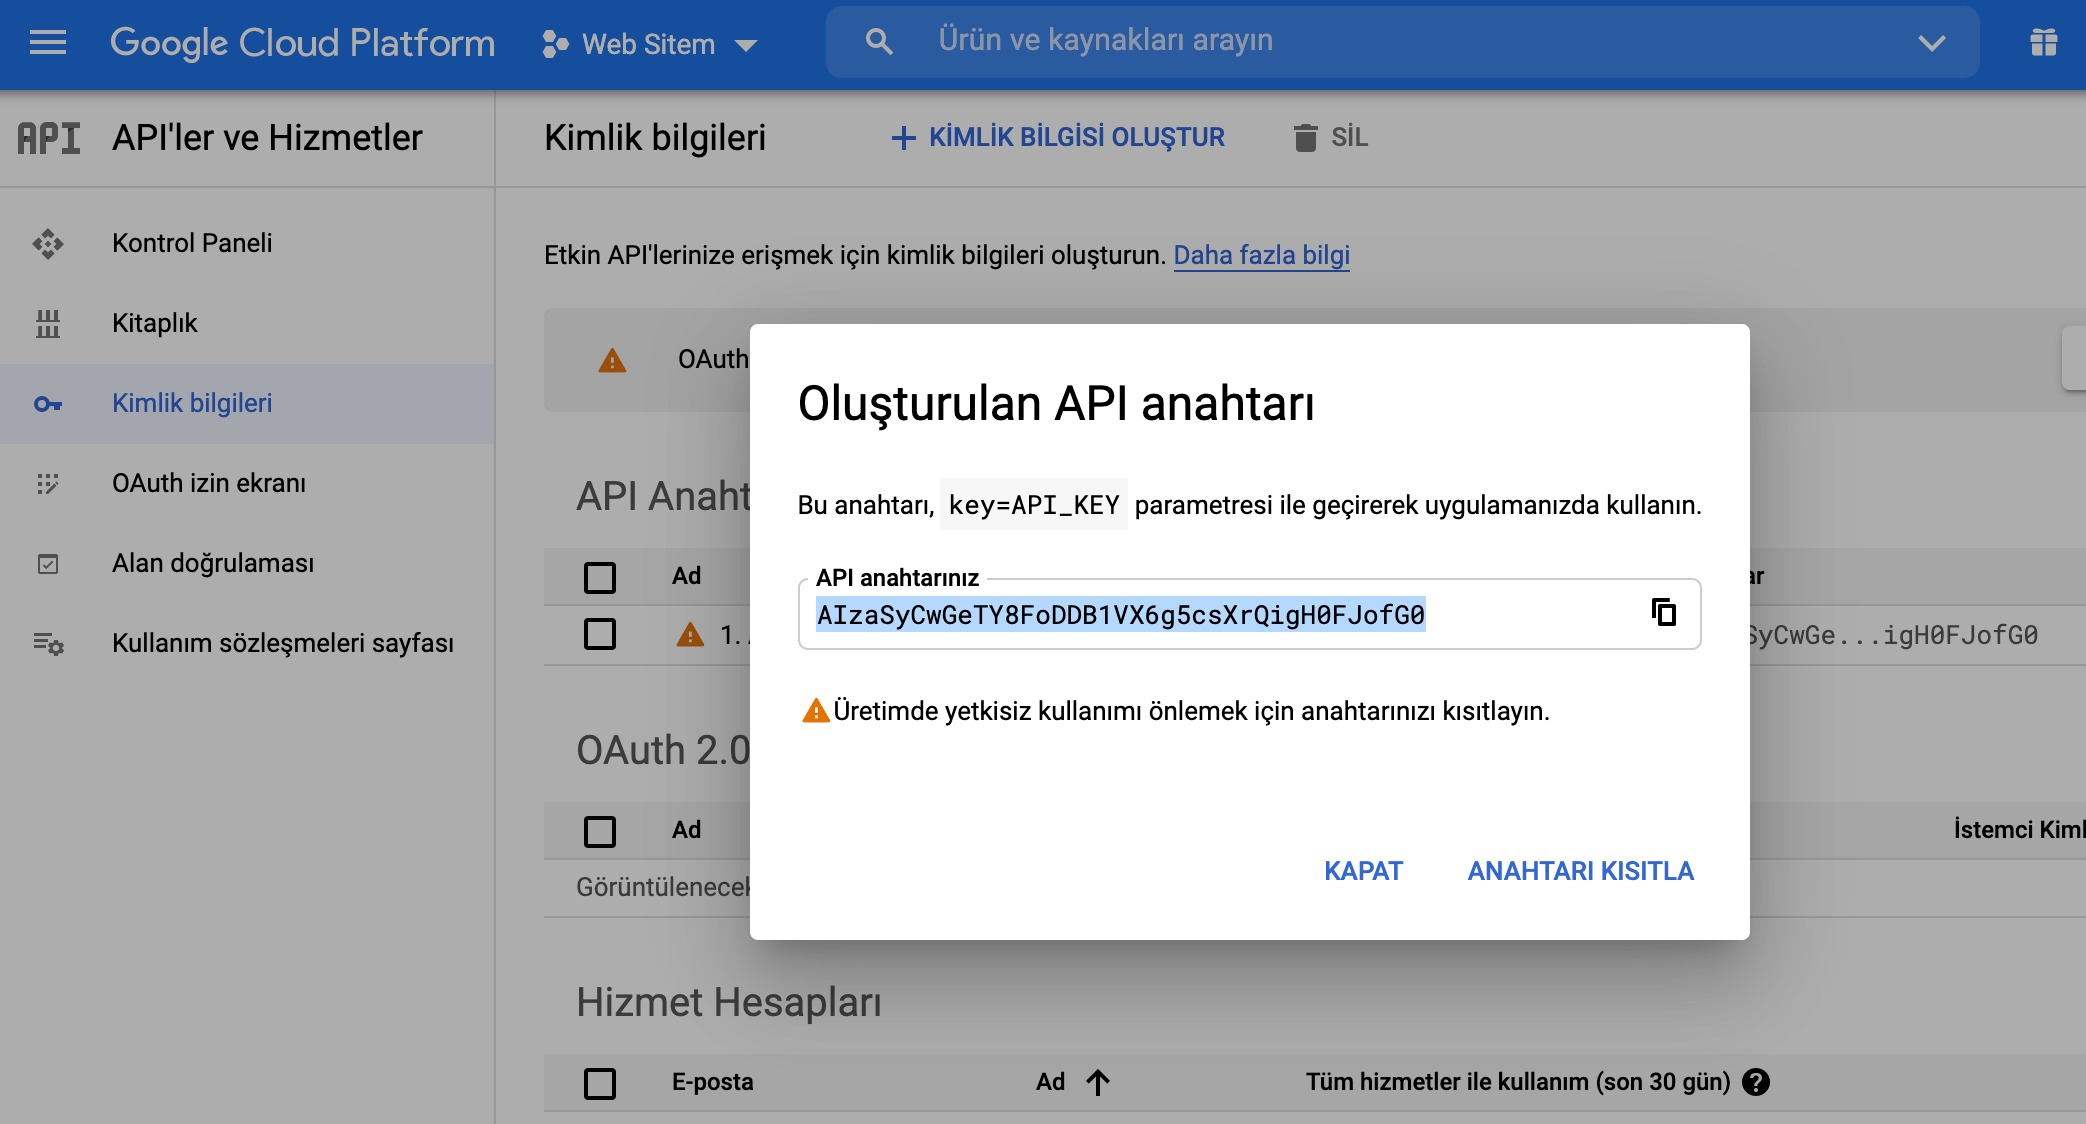Click the API logo icon in the sidebar header

pos(48,137)
